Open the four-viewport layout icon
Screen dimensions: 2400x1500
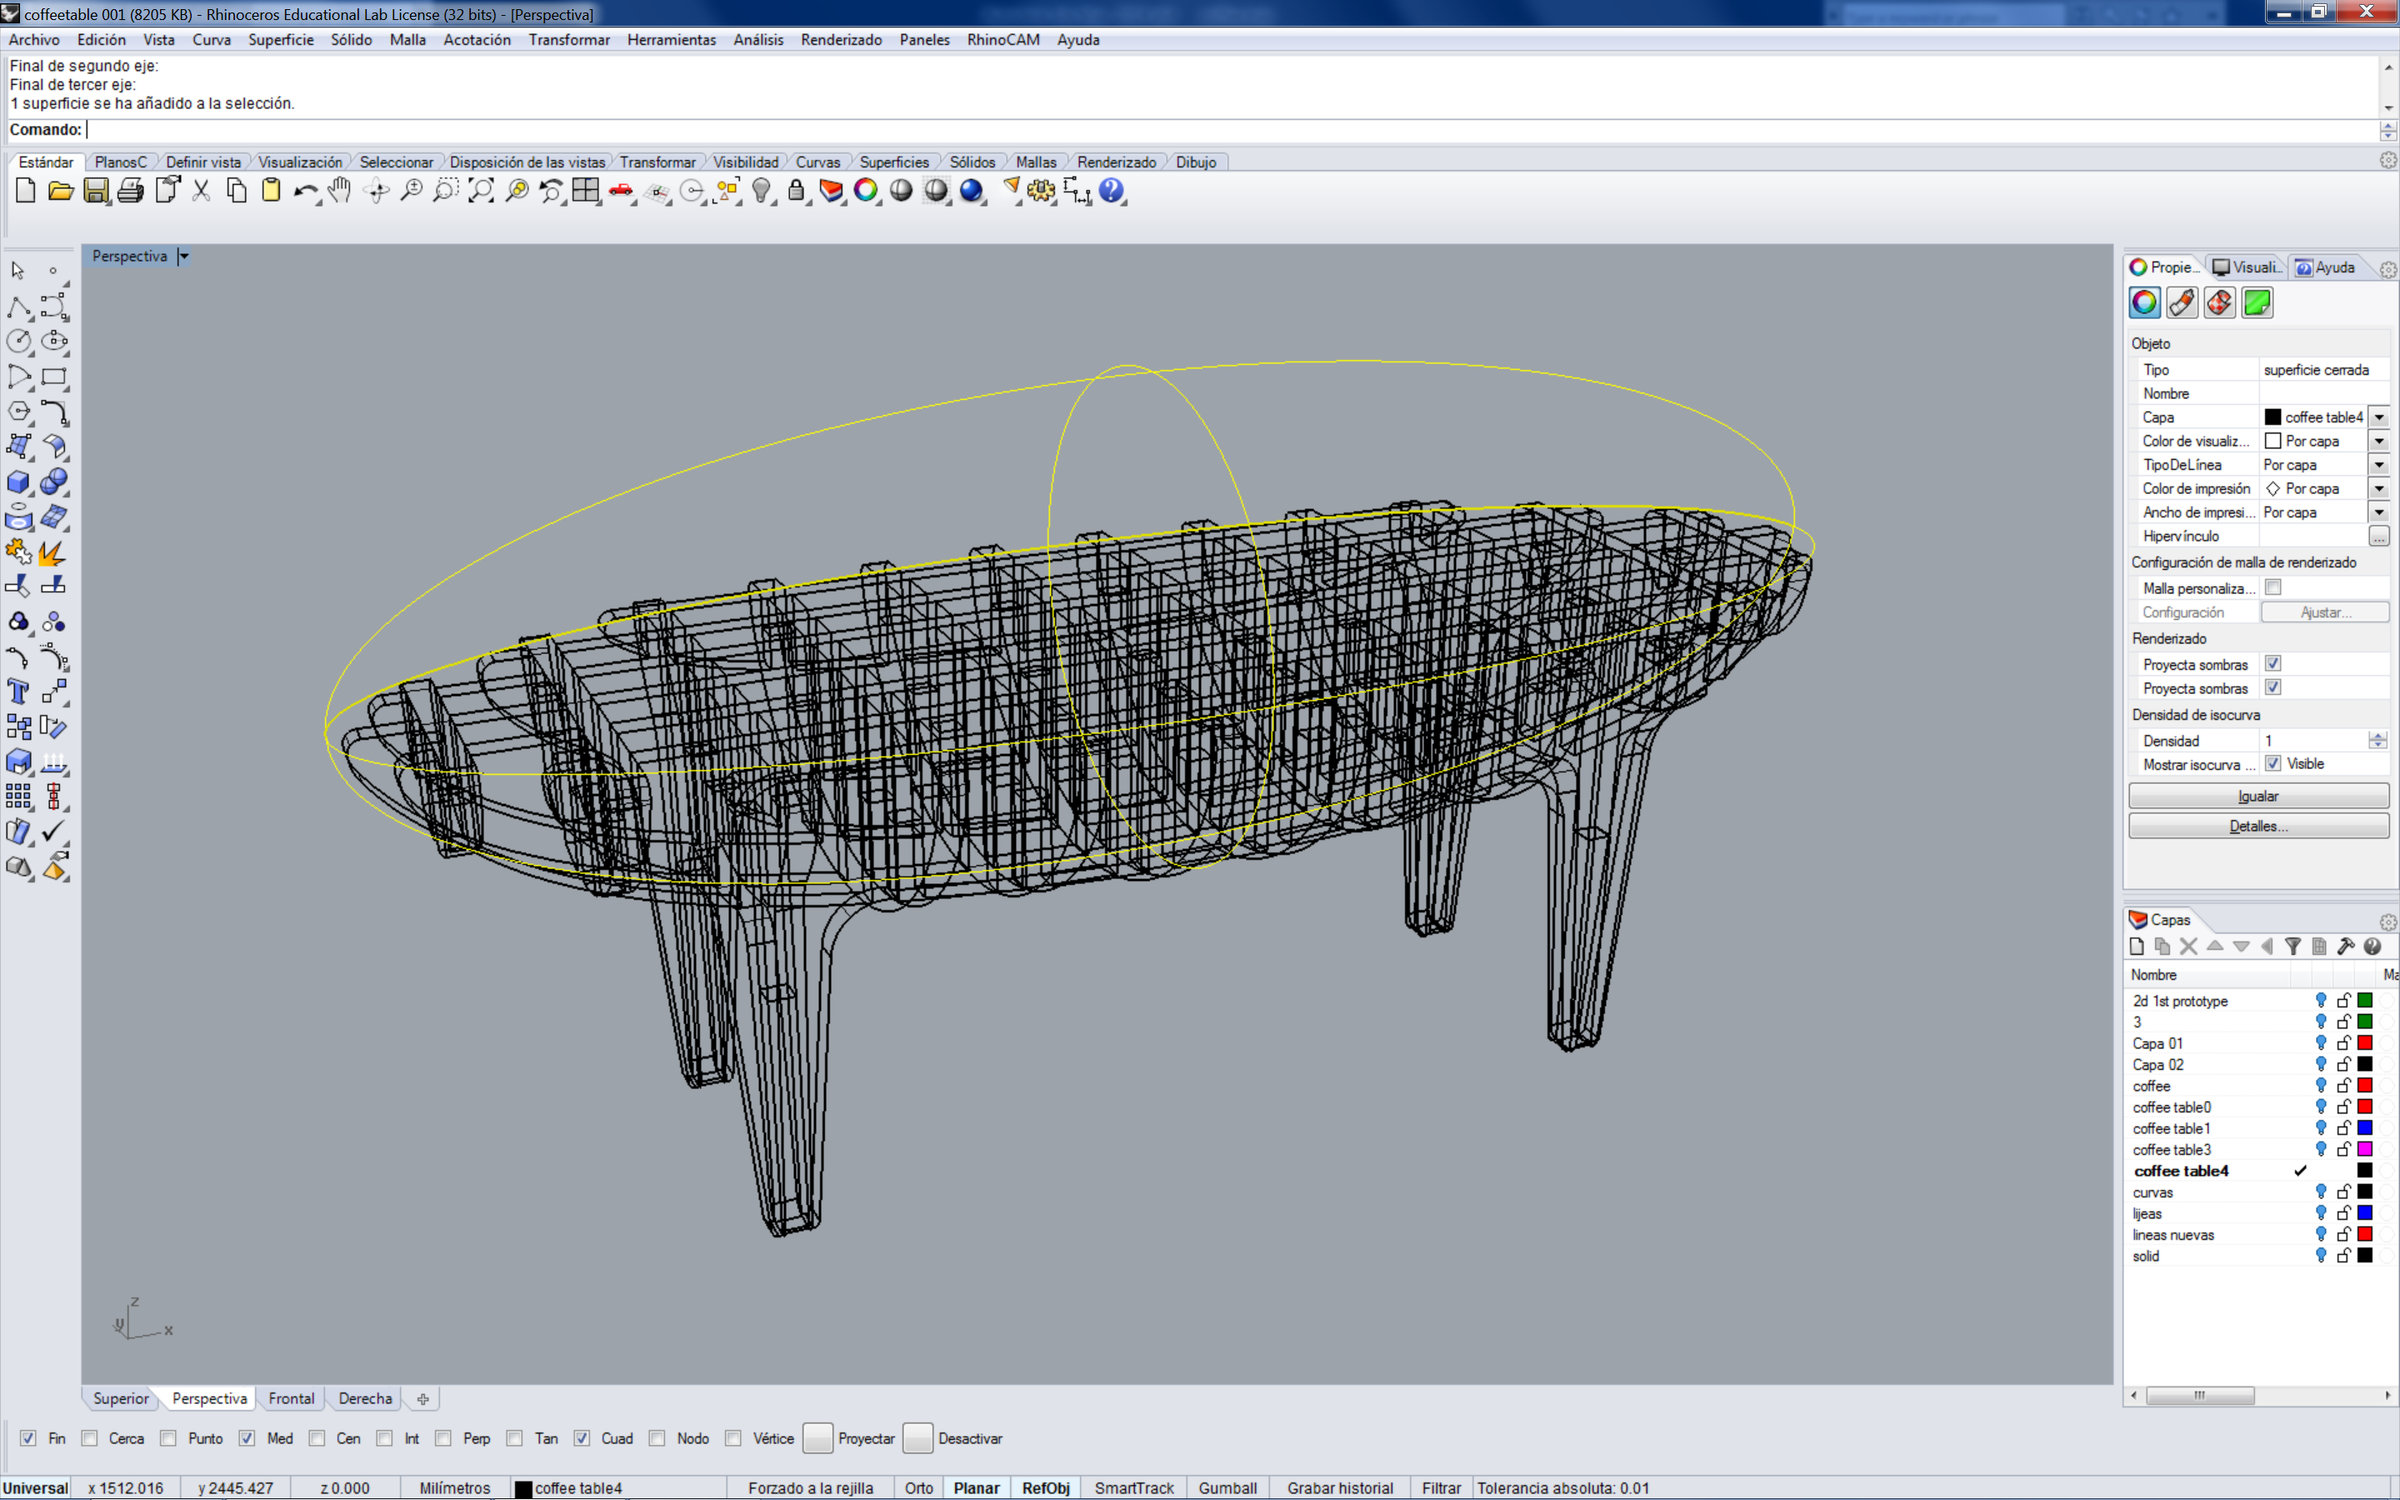[587, 190]
